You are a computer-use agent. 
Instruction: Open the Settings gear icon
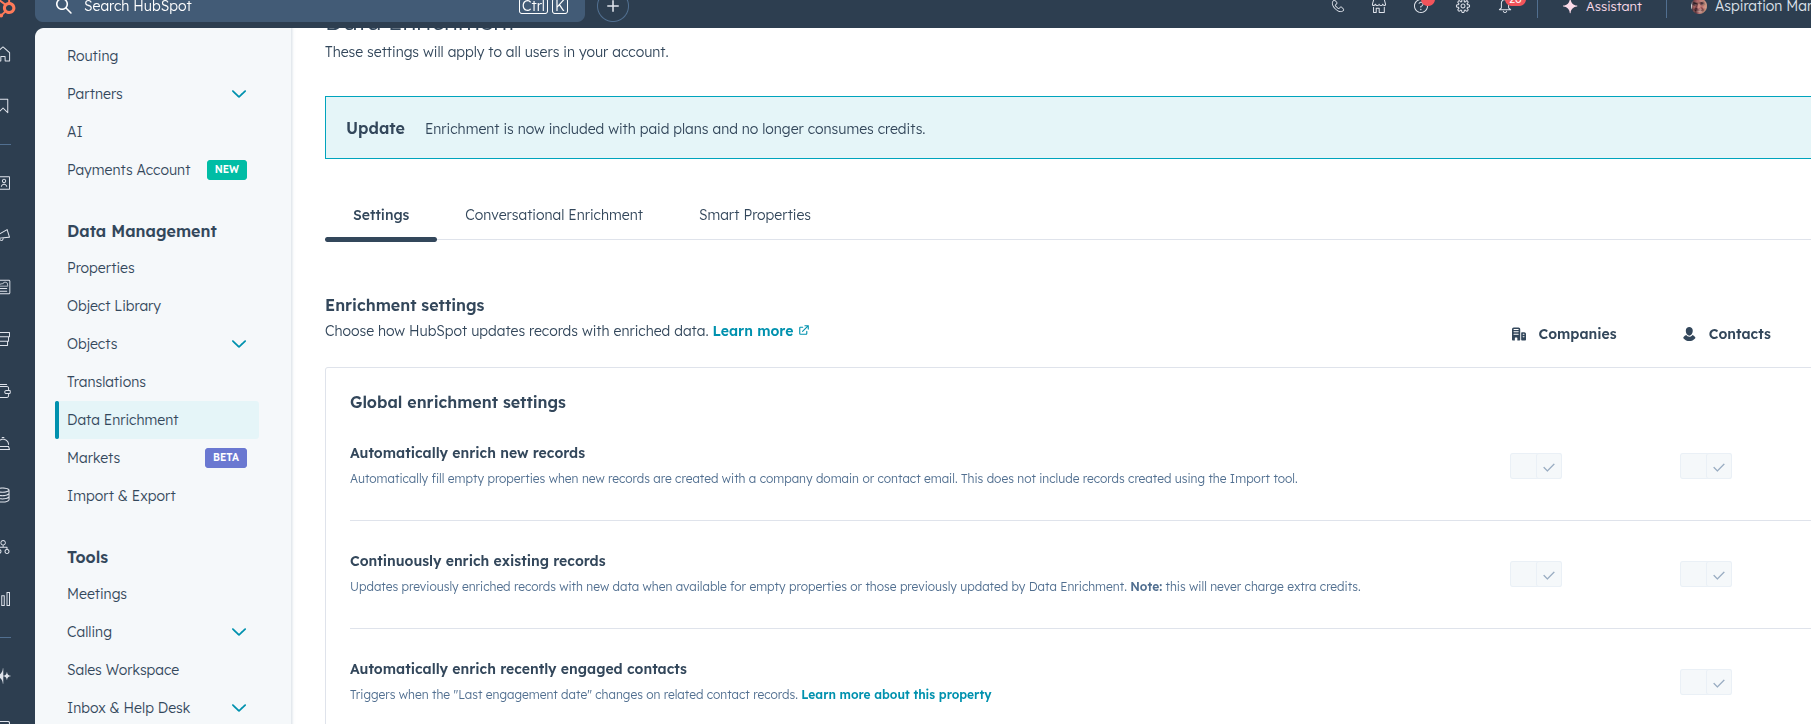pyautogui.click(x=1463, y=6)
